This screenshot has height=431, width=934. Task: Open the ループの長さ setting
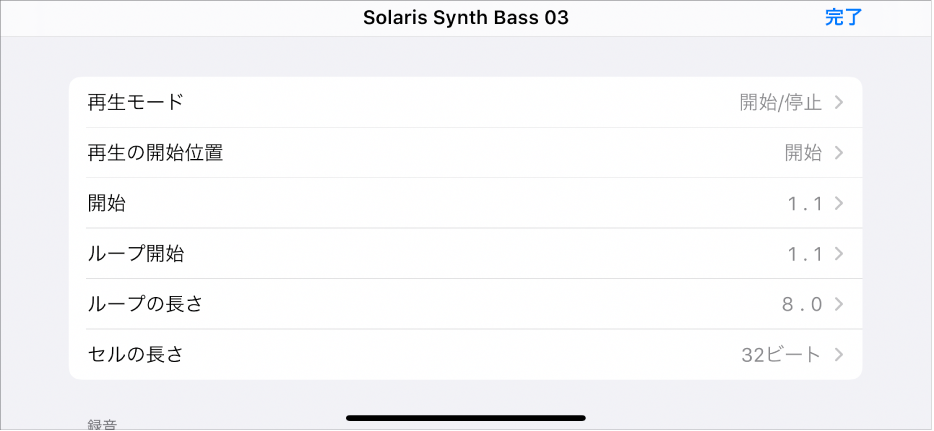[146, 304]
